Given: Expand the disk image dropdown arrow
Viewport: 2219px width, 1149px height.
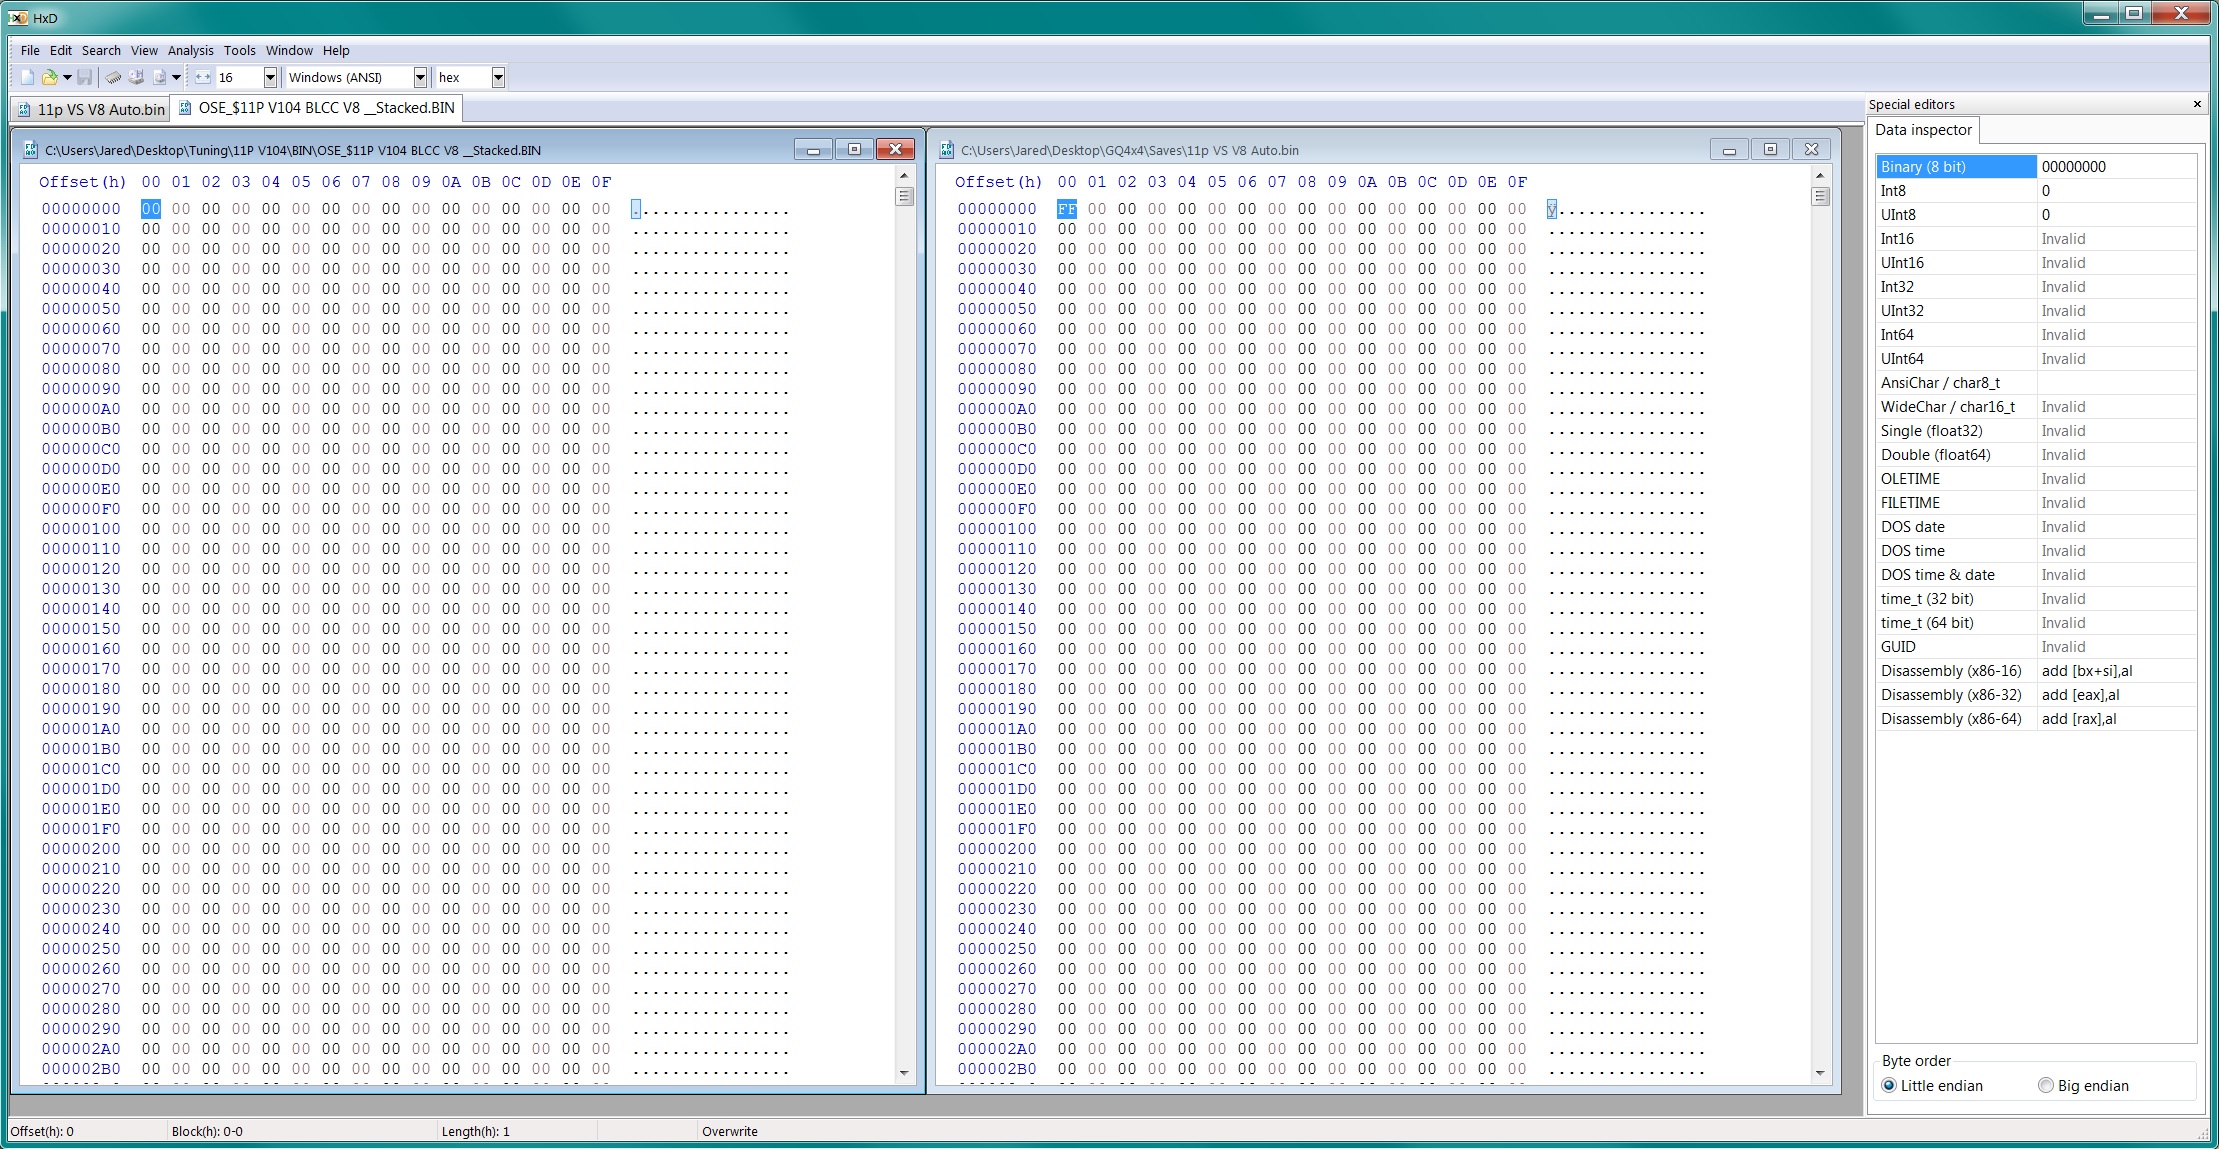Looking at the screenshot, I should [x=176, y=77].
